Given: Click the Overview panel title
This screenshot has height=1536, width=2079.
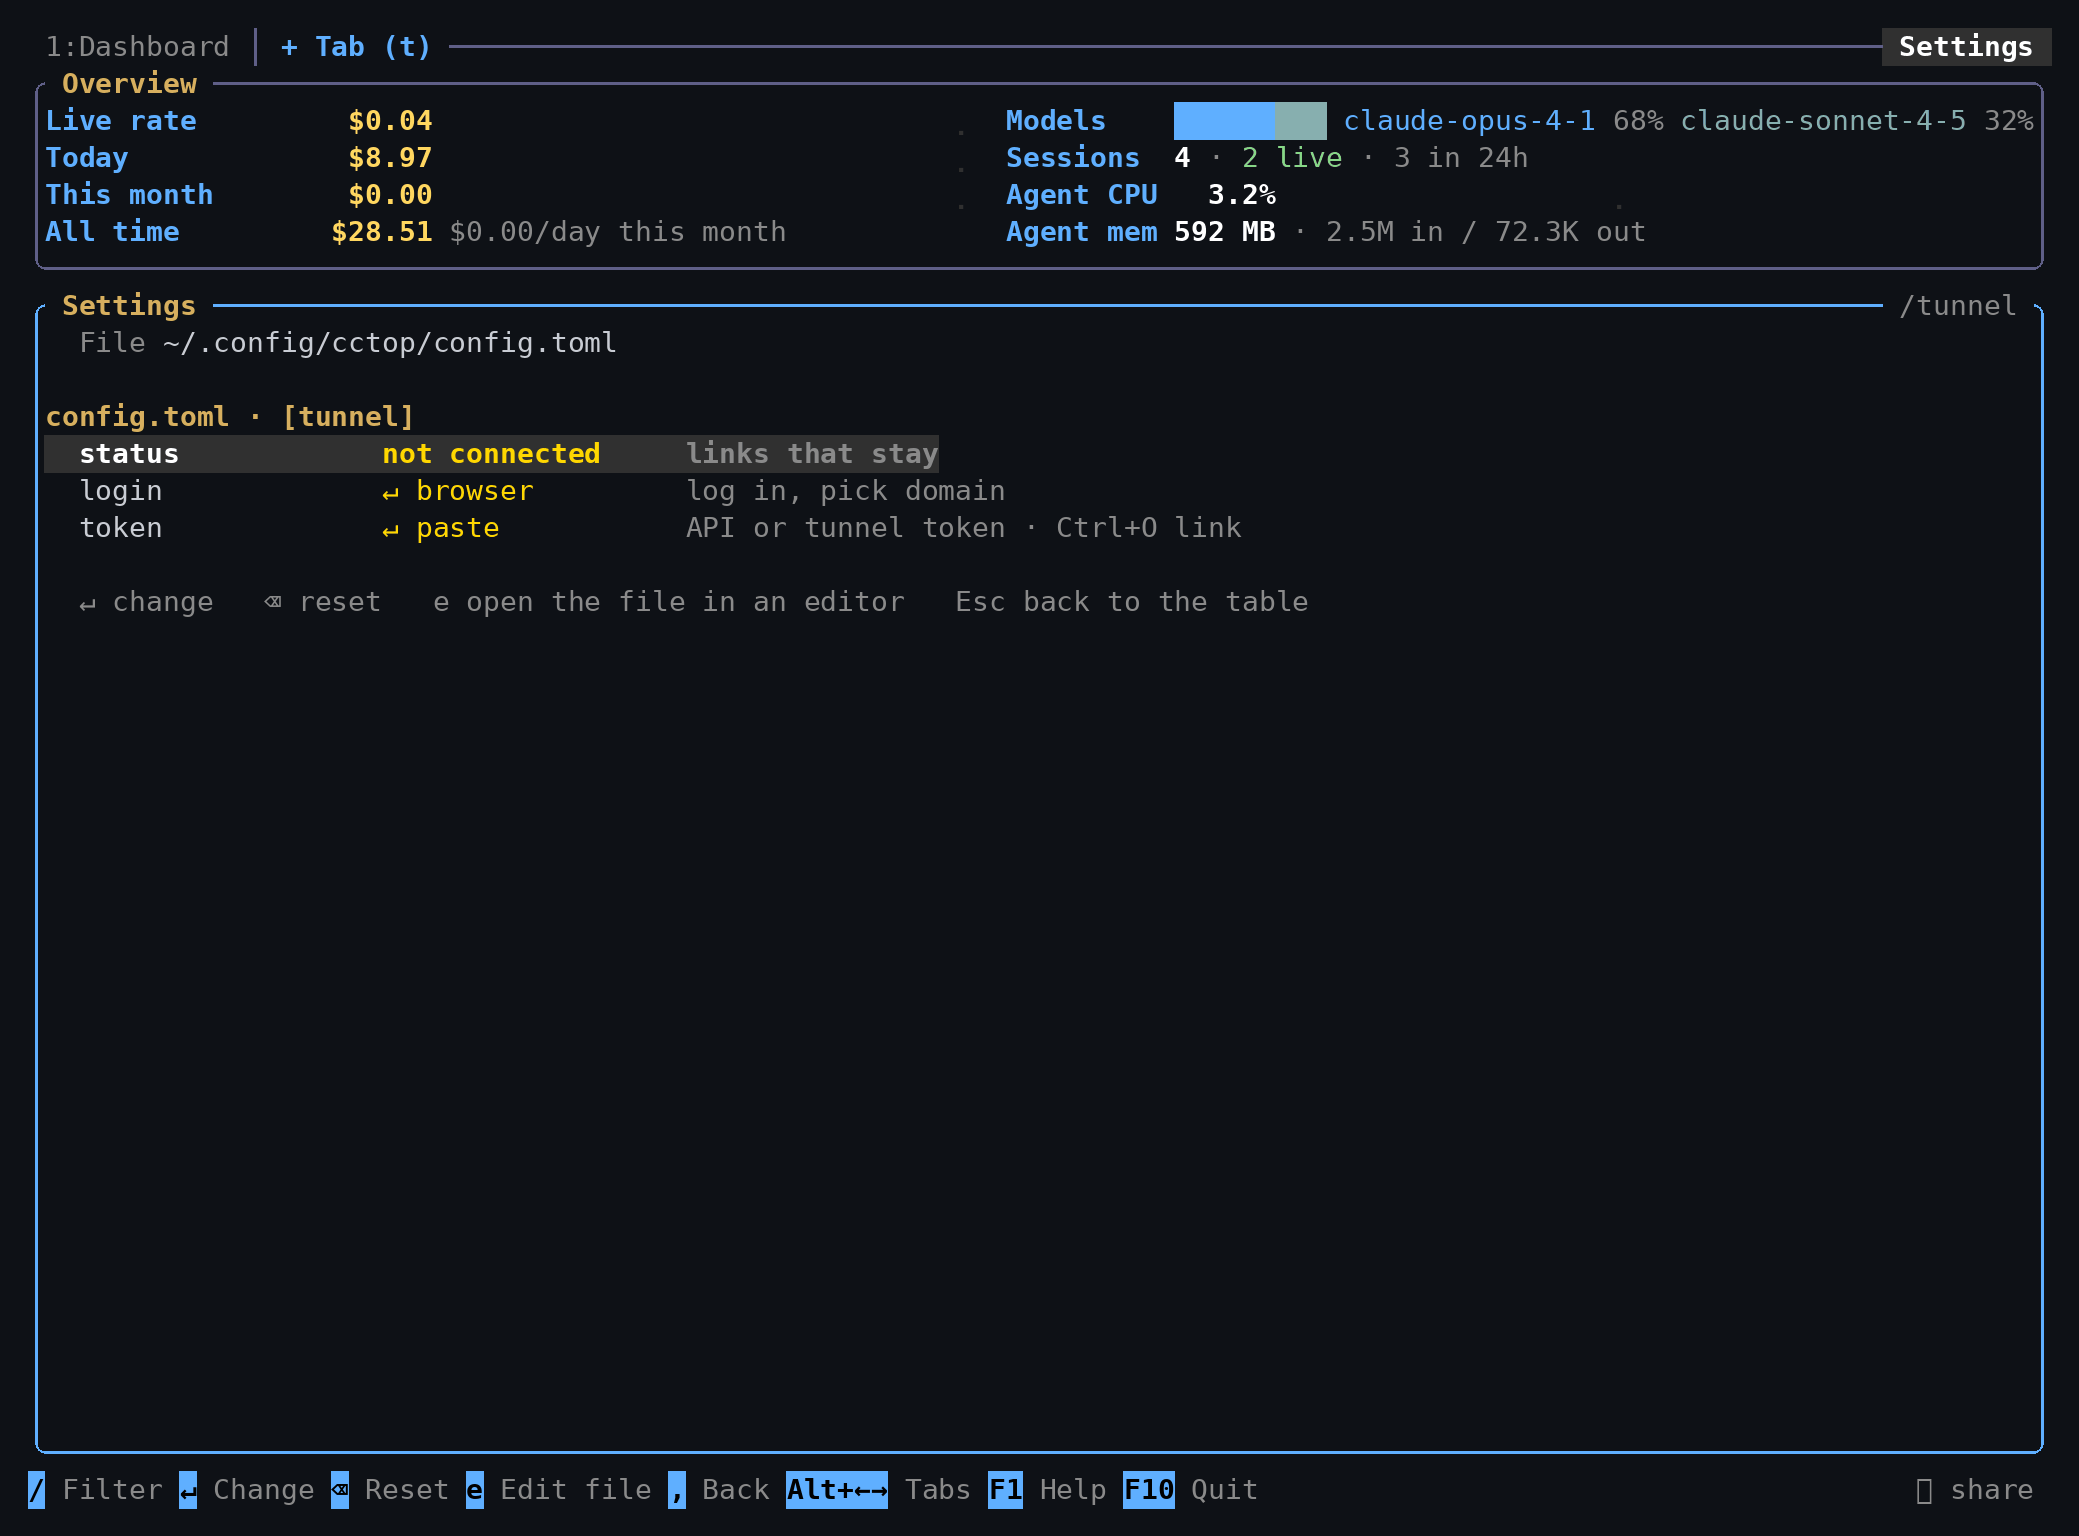Looking at the screenshot, I should [x=129, y=84].
